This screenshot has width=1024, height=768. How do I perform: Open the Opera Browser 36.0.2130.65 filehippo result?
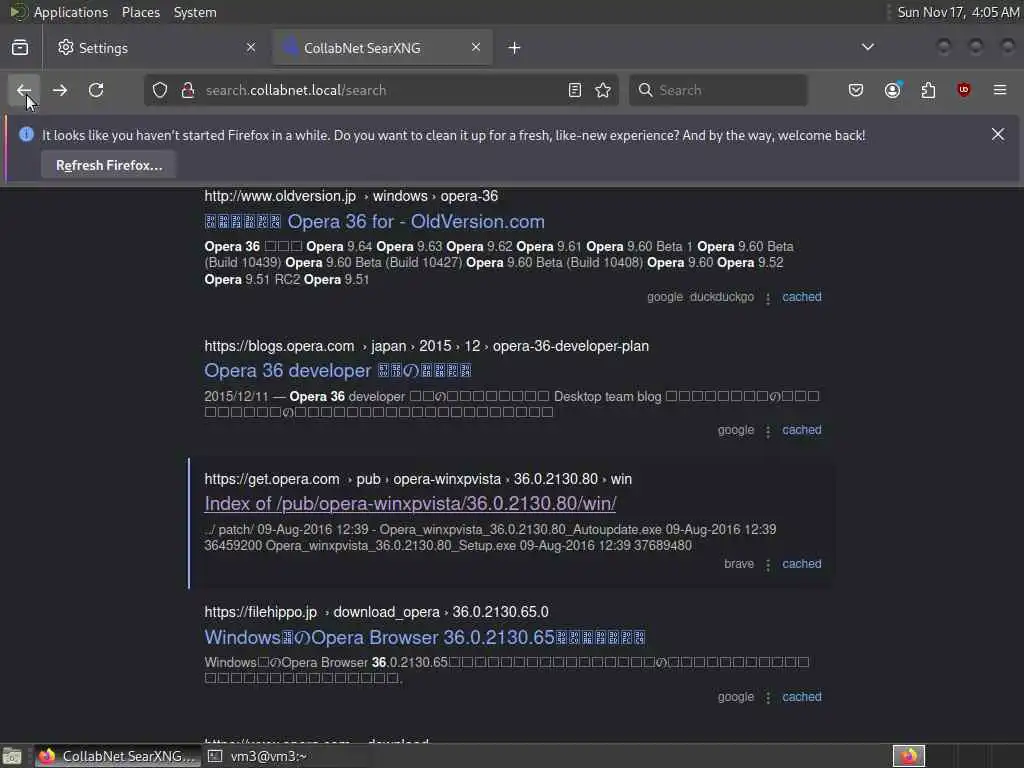(424, 637)
